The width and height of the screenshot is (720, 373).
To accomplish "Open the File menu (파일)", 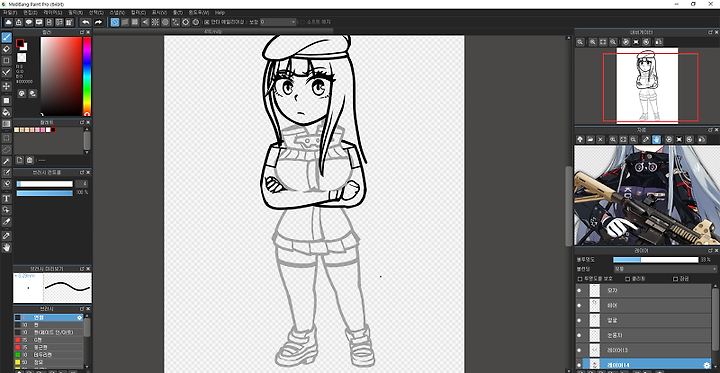I will pos(10,12).
